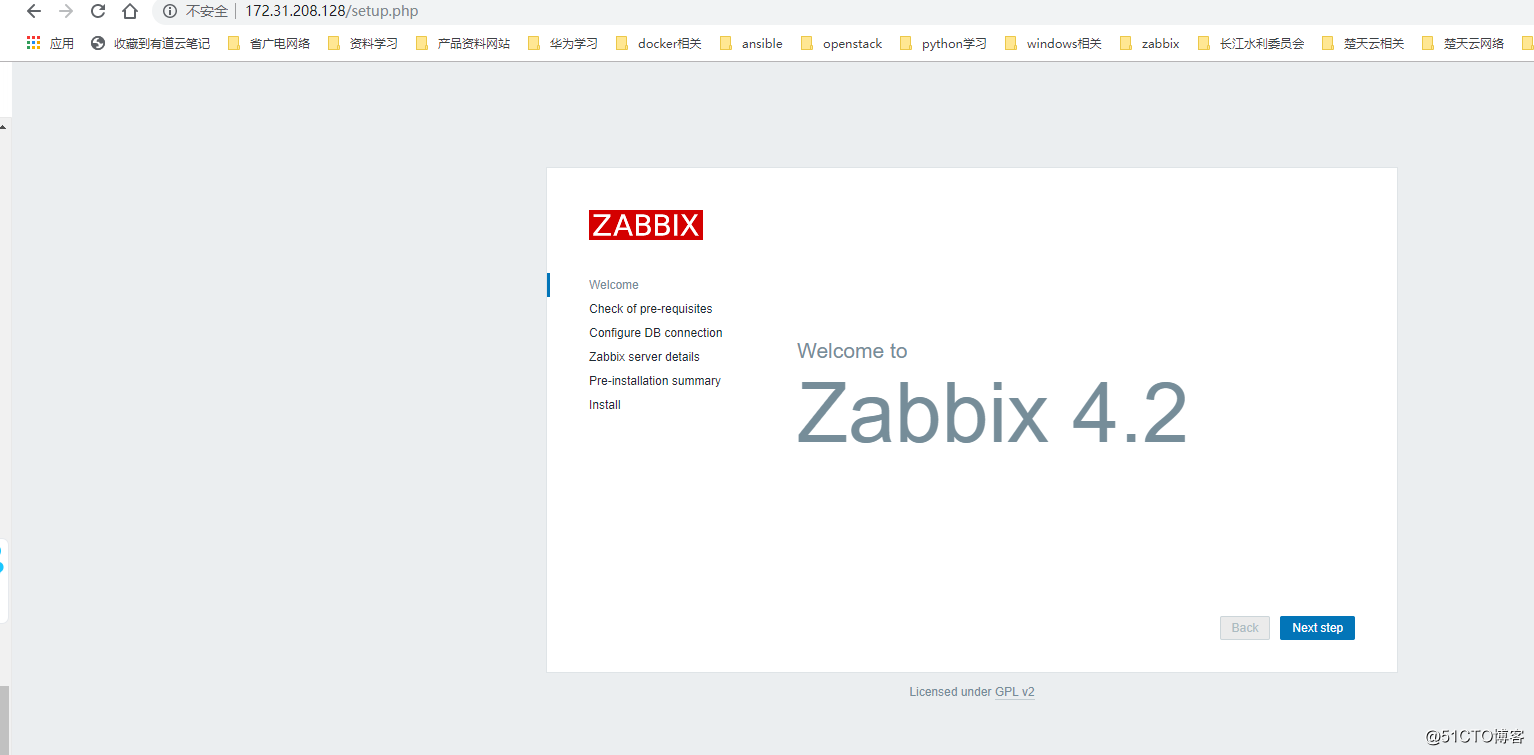Click the 收藏到有道云笔记 bookmark icon

coord(97,43)
